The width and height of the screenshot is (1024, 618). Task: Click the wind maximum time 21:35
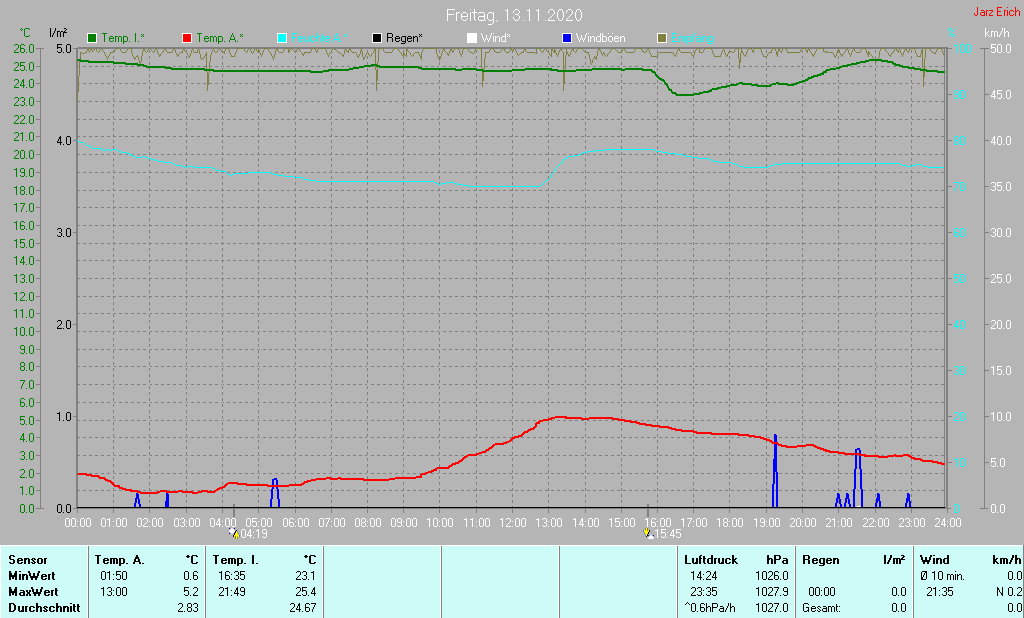[x=940, y=592]
